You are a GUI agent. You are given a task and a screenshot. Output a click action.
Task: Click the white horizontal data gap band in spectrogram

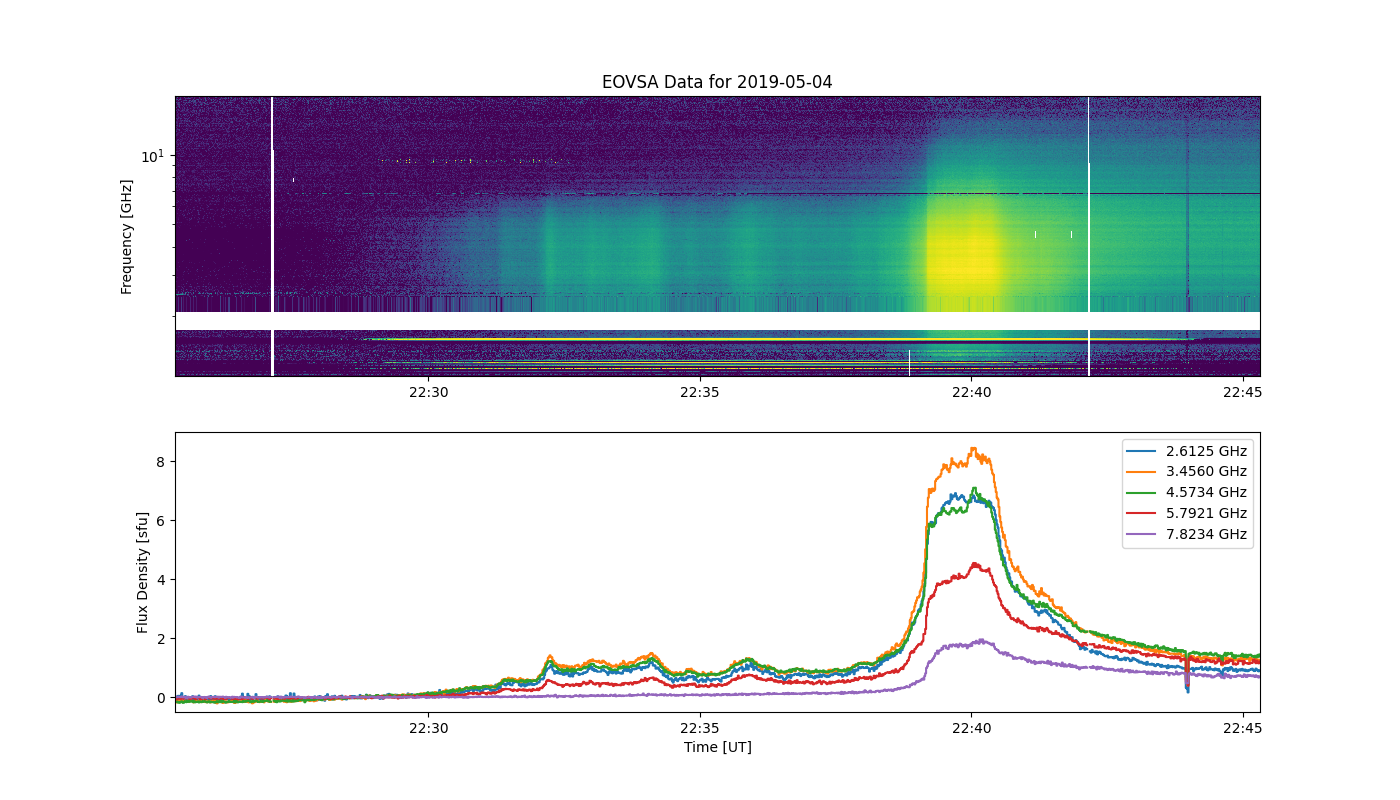click(x=717, y=321)
